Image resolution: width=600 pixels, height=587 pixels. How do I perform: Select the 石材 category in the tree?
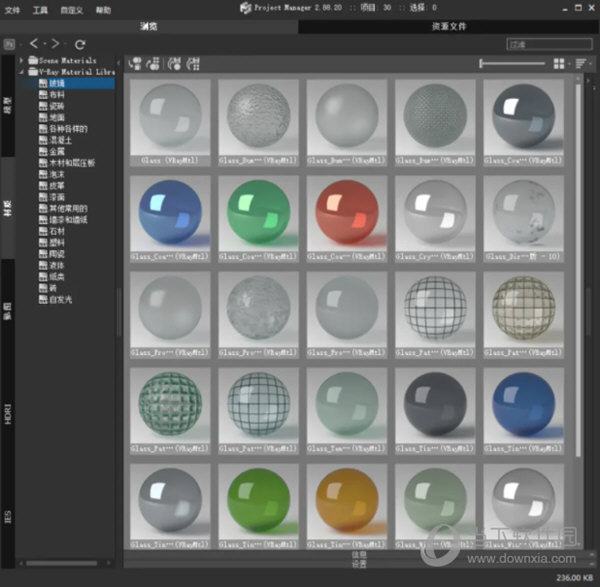pyautogui.click(x=57, y=231)
